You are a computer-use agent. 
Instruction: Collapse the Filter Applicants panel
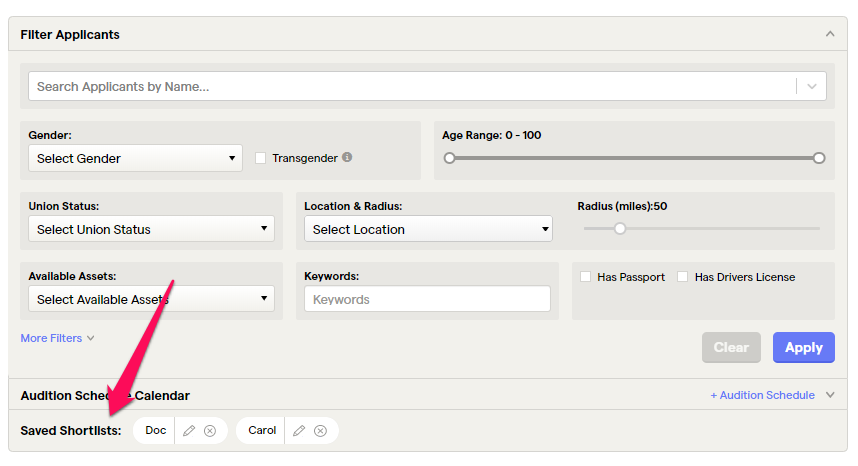(x=829, y=34)
